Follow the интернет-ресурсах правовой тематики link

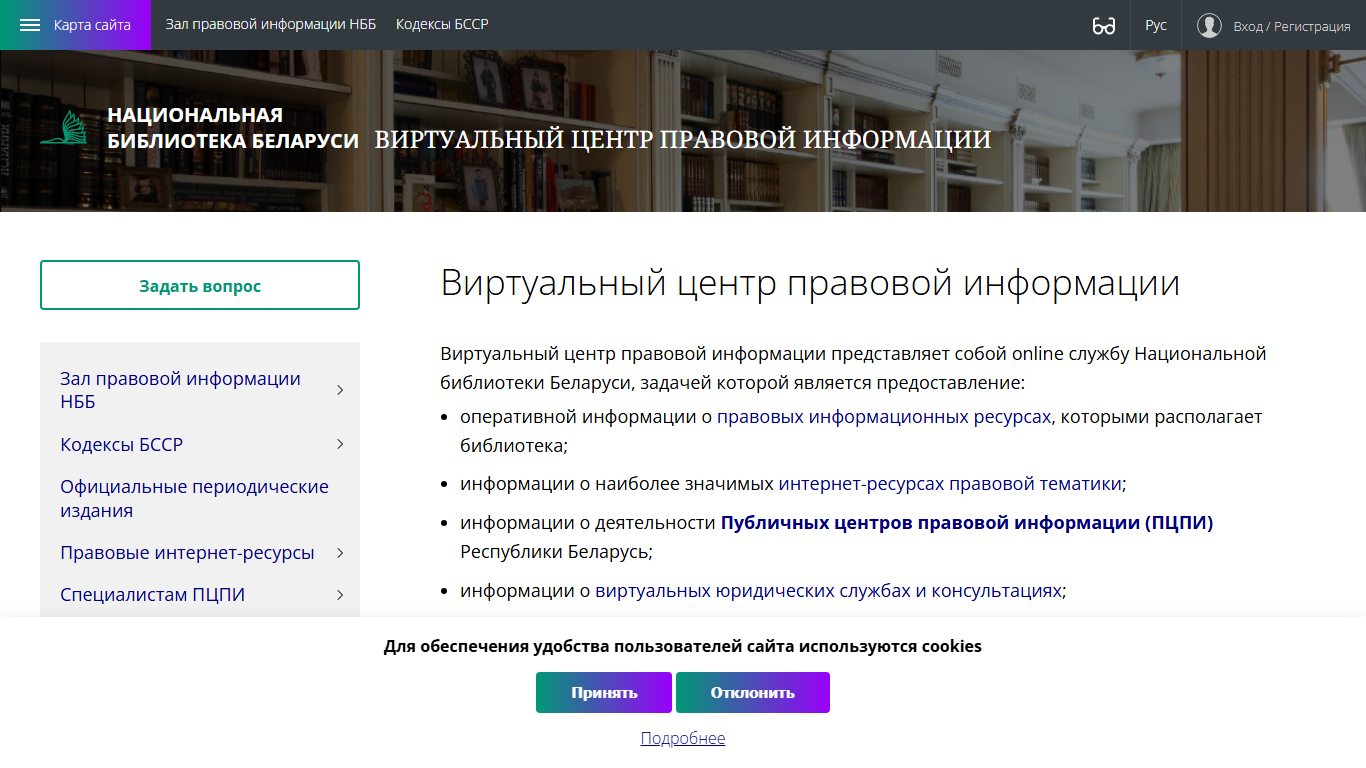coord(950,483)
